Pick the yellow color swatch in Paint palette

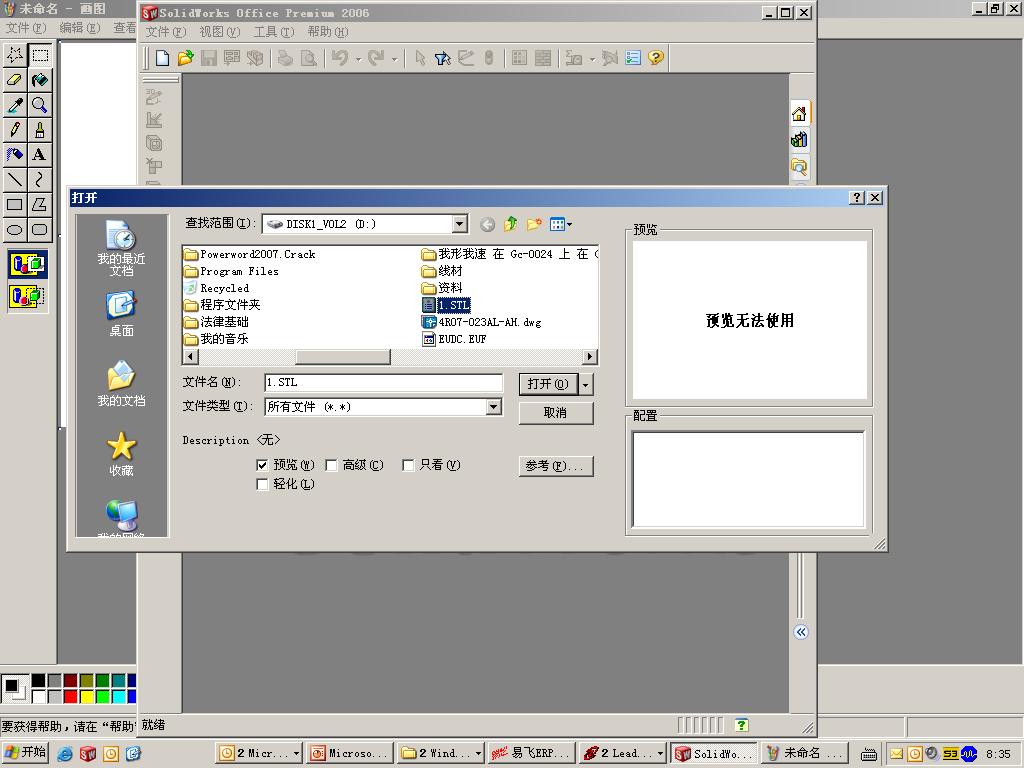tap(86, 696)
